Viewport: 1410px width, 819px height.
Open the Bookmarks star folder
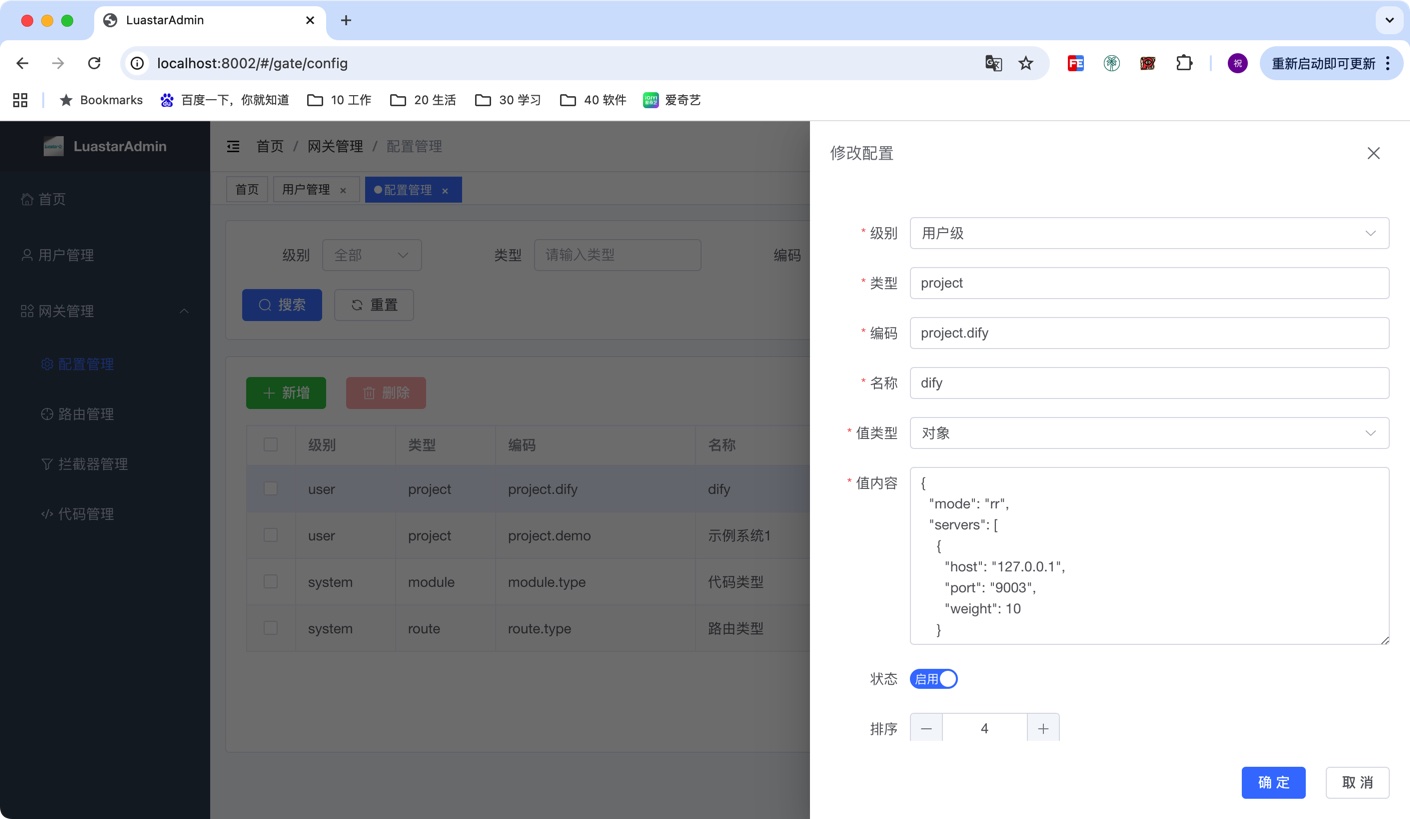101,100
